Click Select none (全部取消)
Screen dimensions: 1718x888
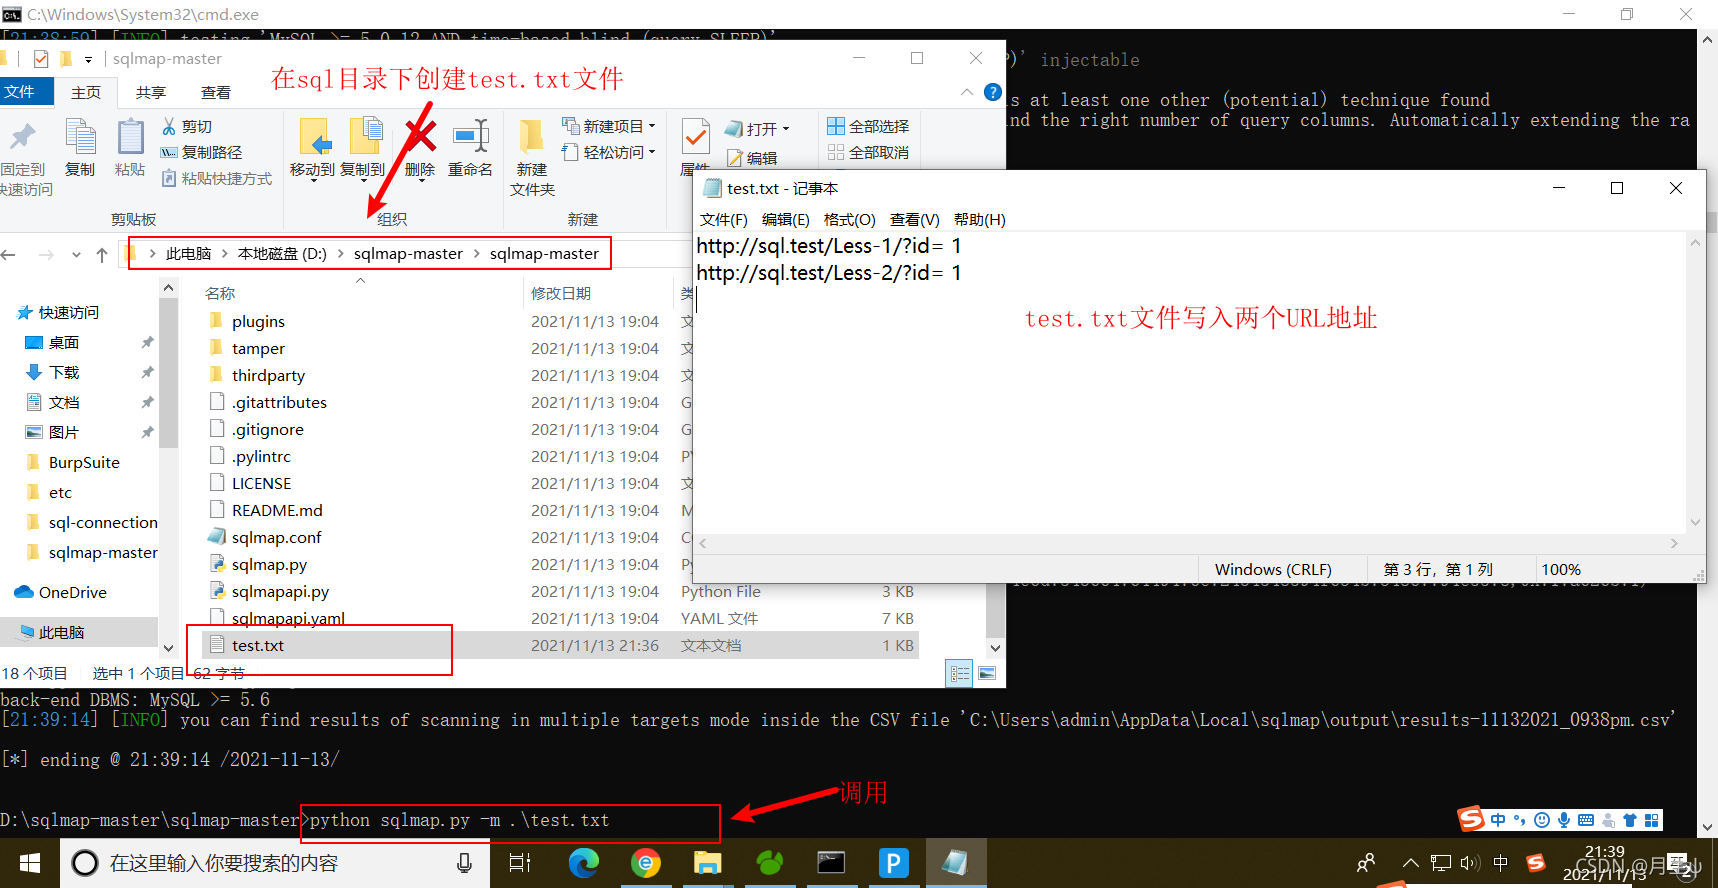868,152
